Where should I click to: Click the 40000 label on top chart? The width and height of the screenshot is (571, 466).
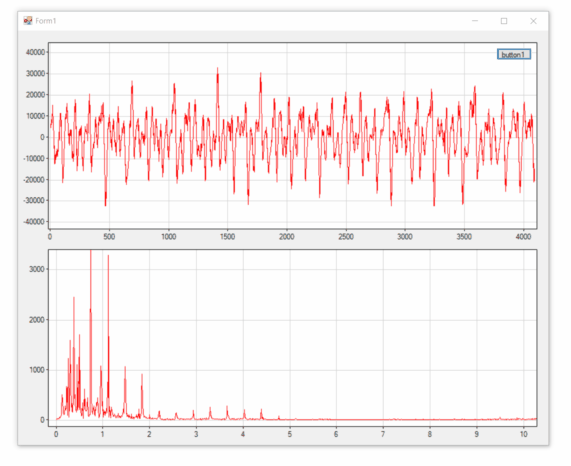36,52
